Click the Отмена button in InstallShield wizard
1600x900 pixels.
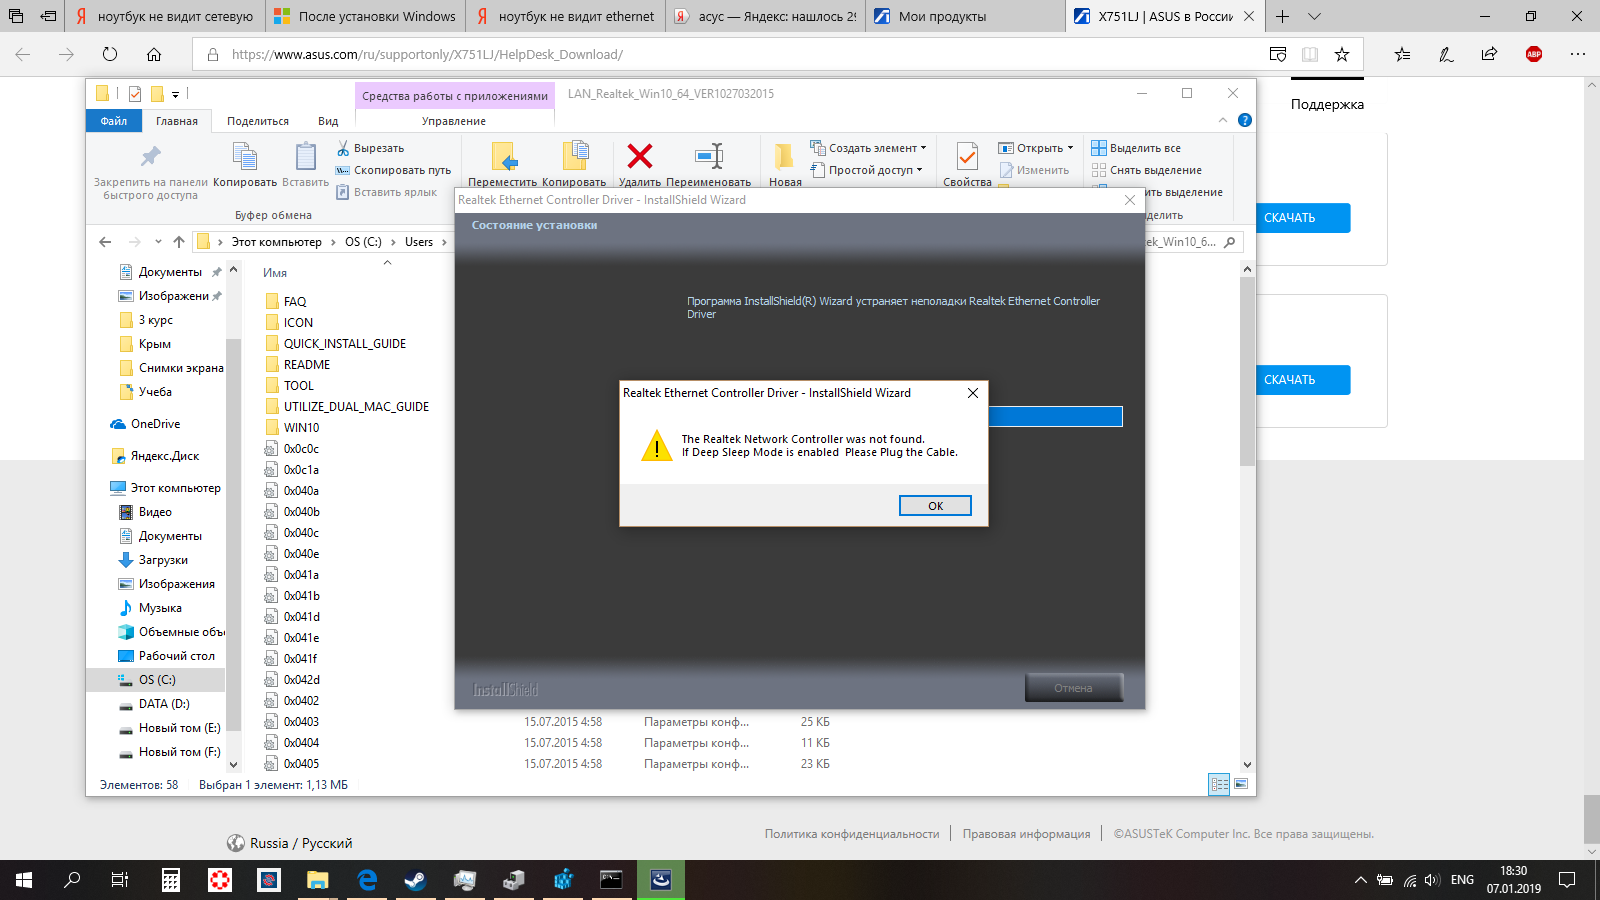1074,688
